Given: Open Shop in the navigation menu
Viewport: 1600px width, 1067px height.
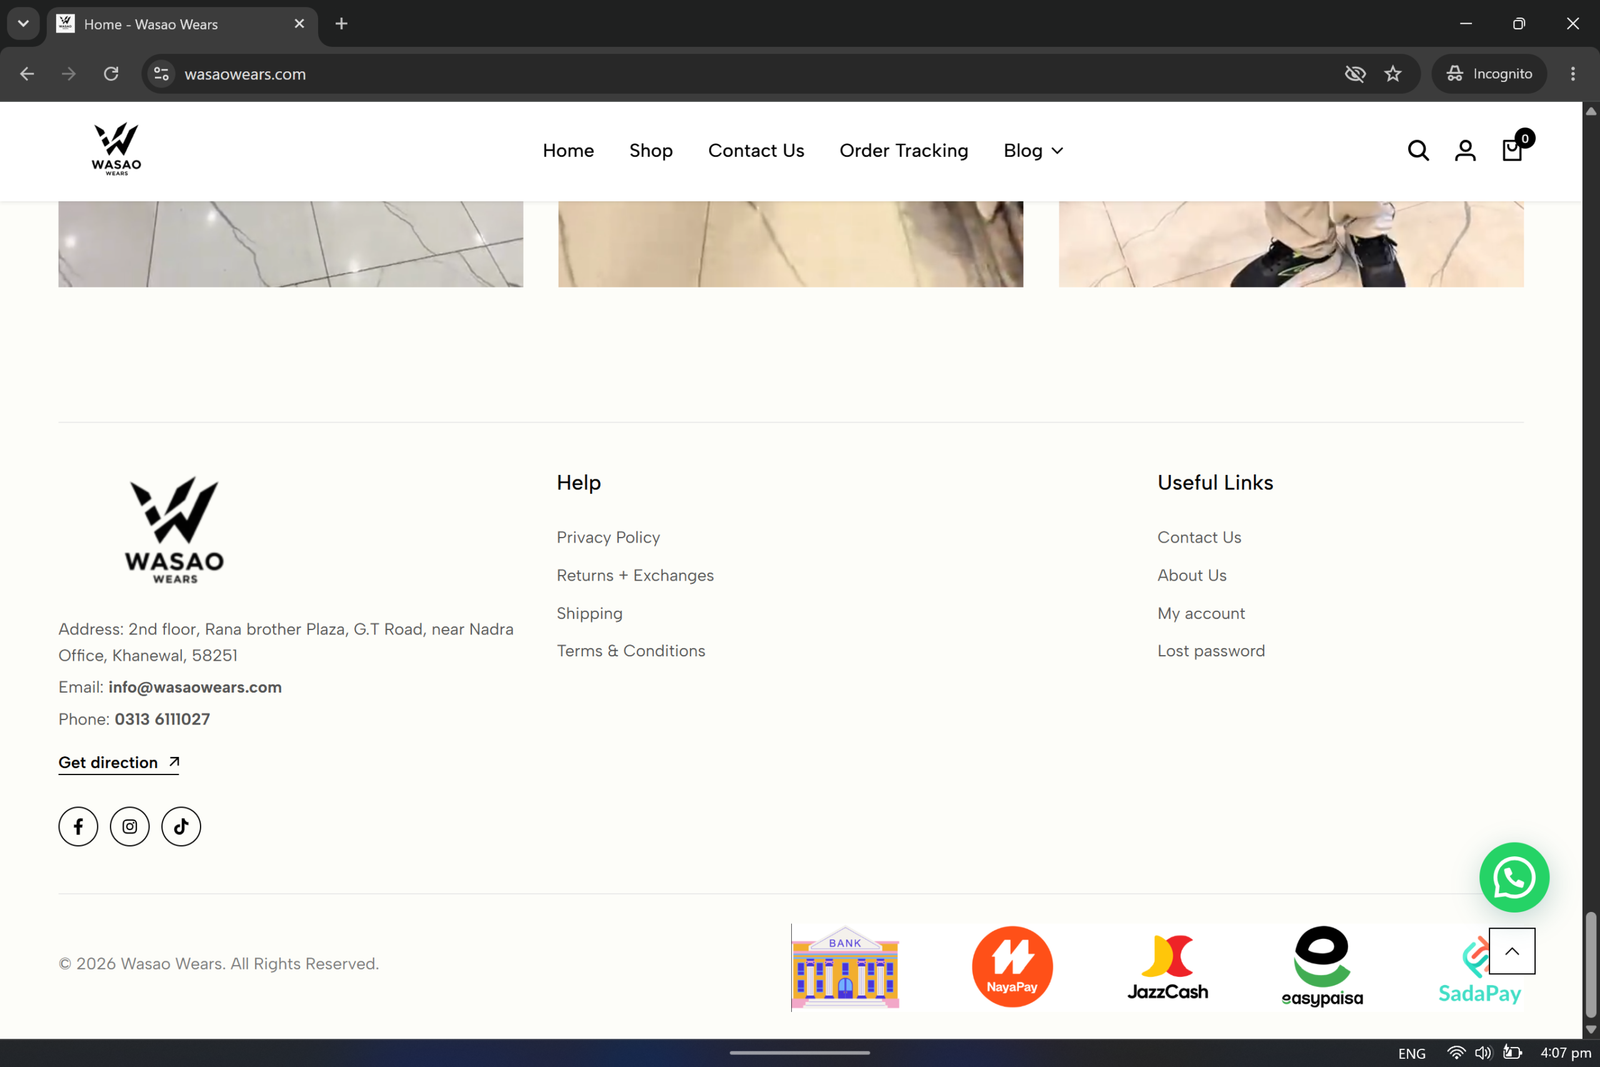Looking at the screenshot, I should click(x=651, y=150).
